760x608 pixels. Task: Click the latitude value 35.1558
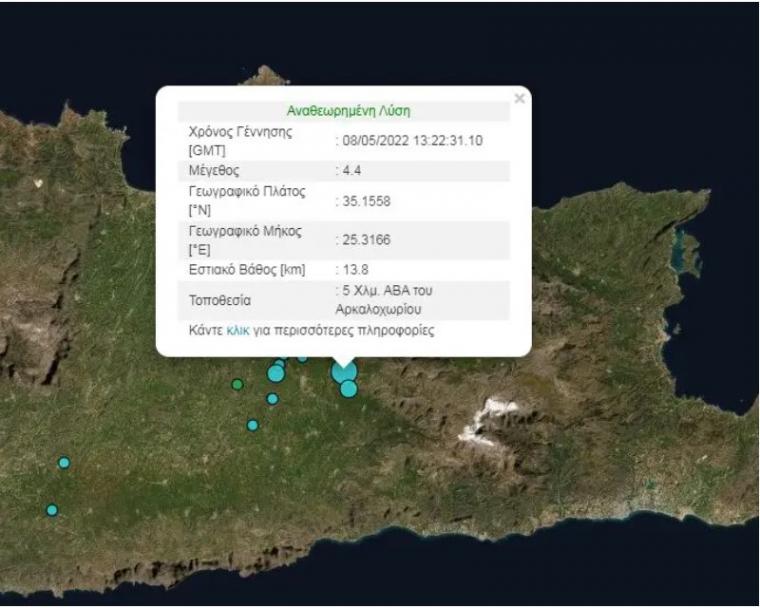[365, 201]
